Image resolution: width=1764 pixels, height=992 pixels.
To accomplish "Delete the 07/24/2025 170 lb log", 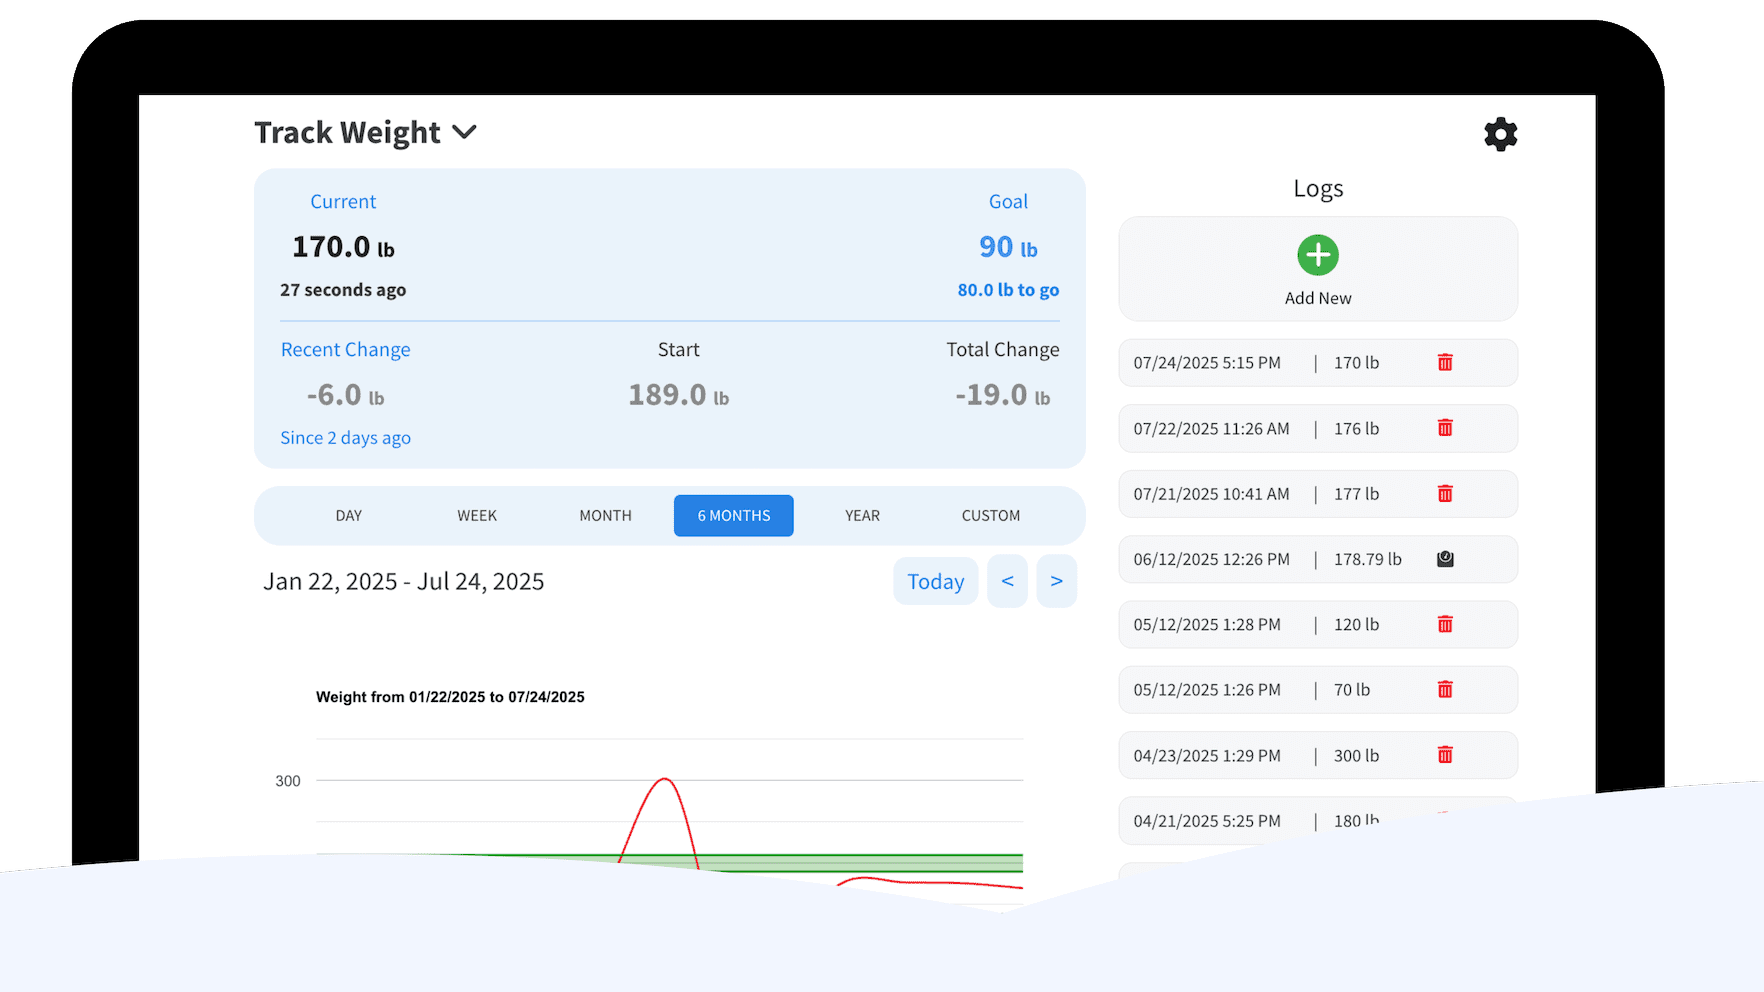I will pos(1444,363).
